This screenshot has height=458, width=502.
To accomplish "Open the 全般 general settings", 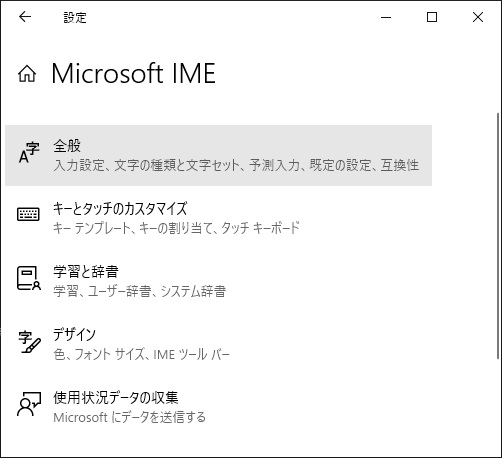I will [x=218, y=155].
